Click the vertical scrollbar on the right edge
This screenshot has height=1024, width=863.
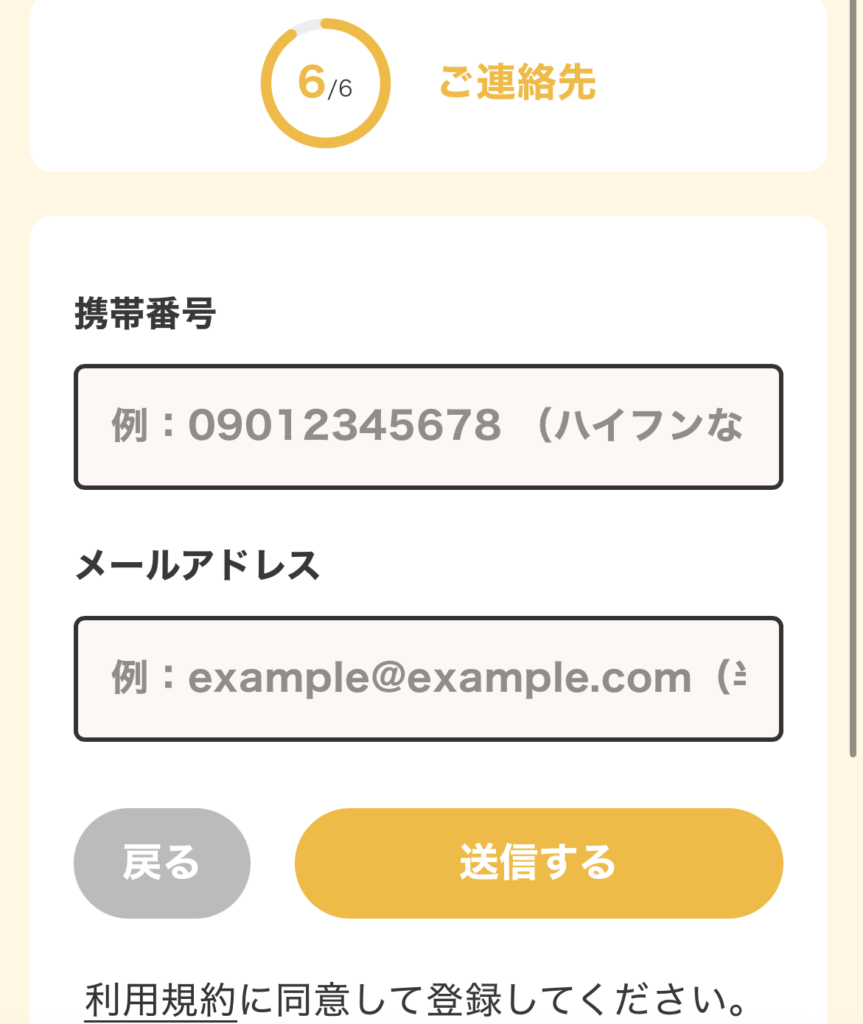[853, 400]
